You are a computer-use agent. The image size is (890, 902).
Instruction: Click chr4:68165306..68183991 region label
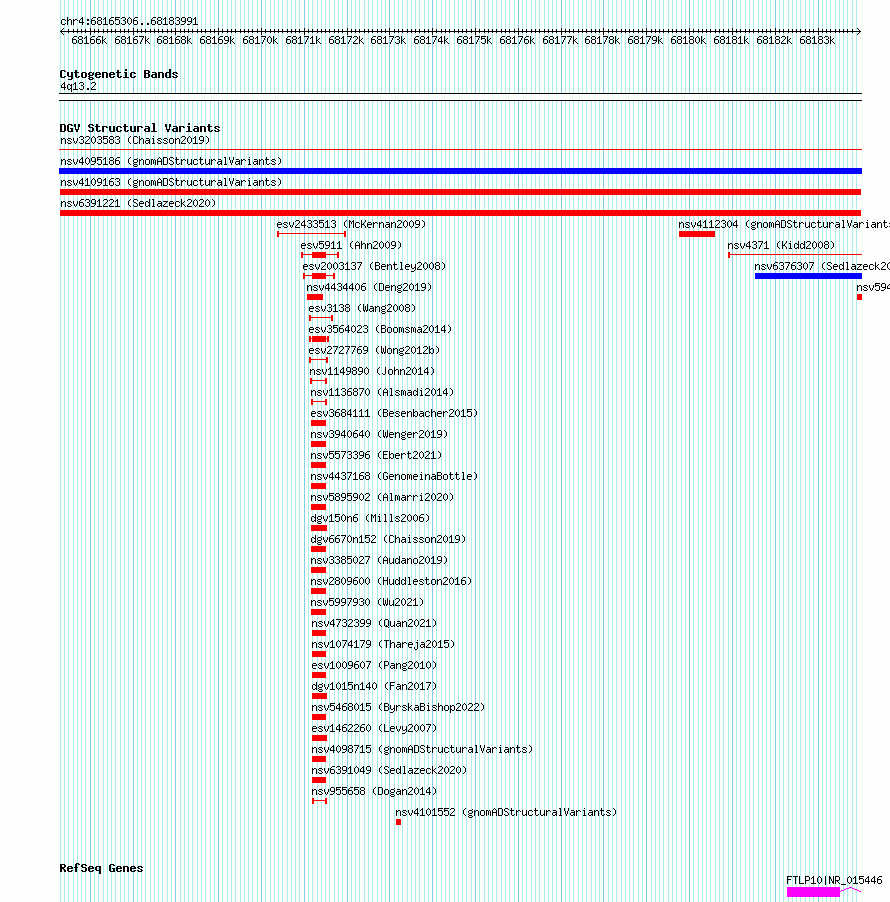click(129, 21)
